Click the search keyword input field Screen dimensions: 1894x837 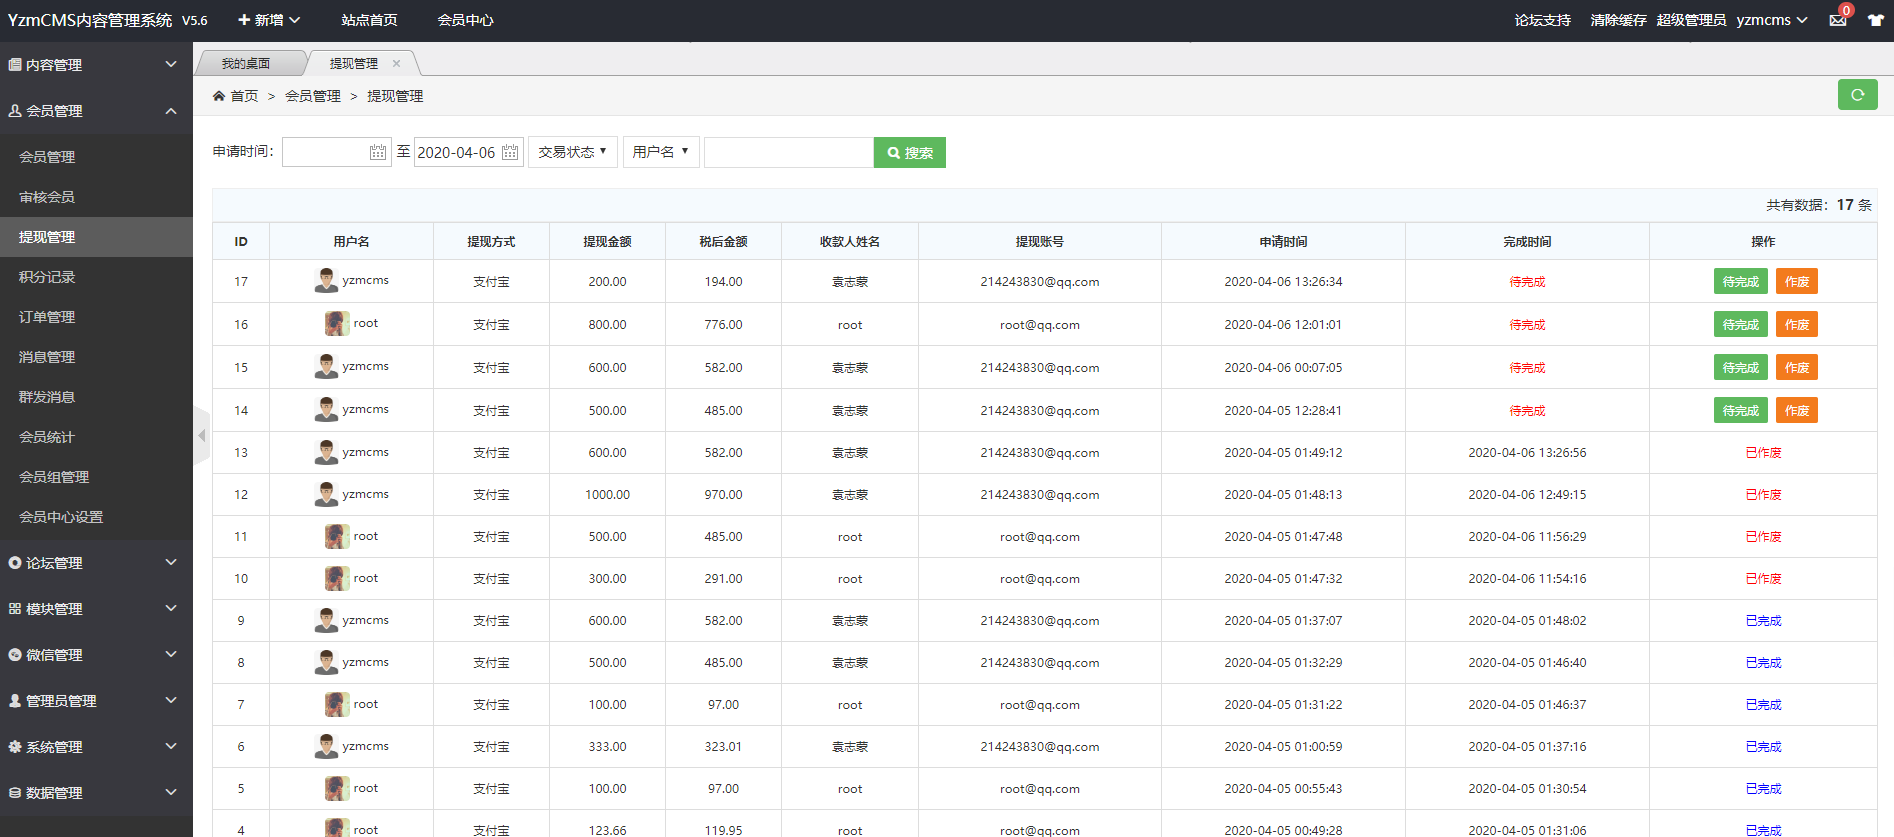pyautogui.click(x=789, y=152)
